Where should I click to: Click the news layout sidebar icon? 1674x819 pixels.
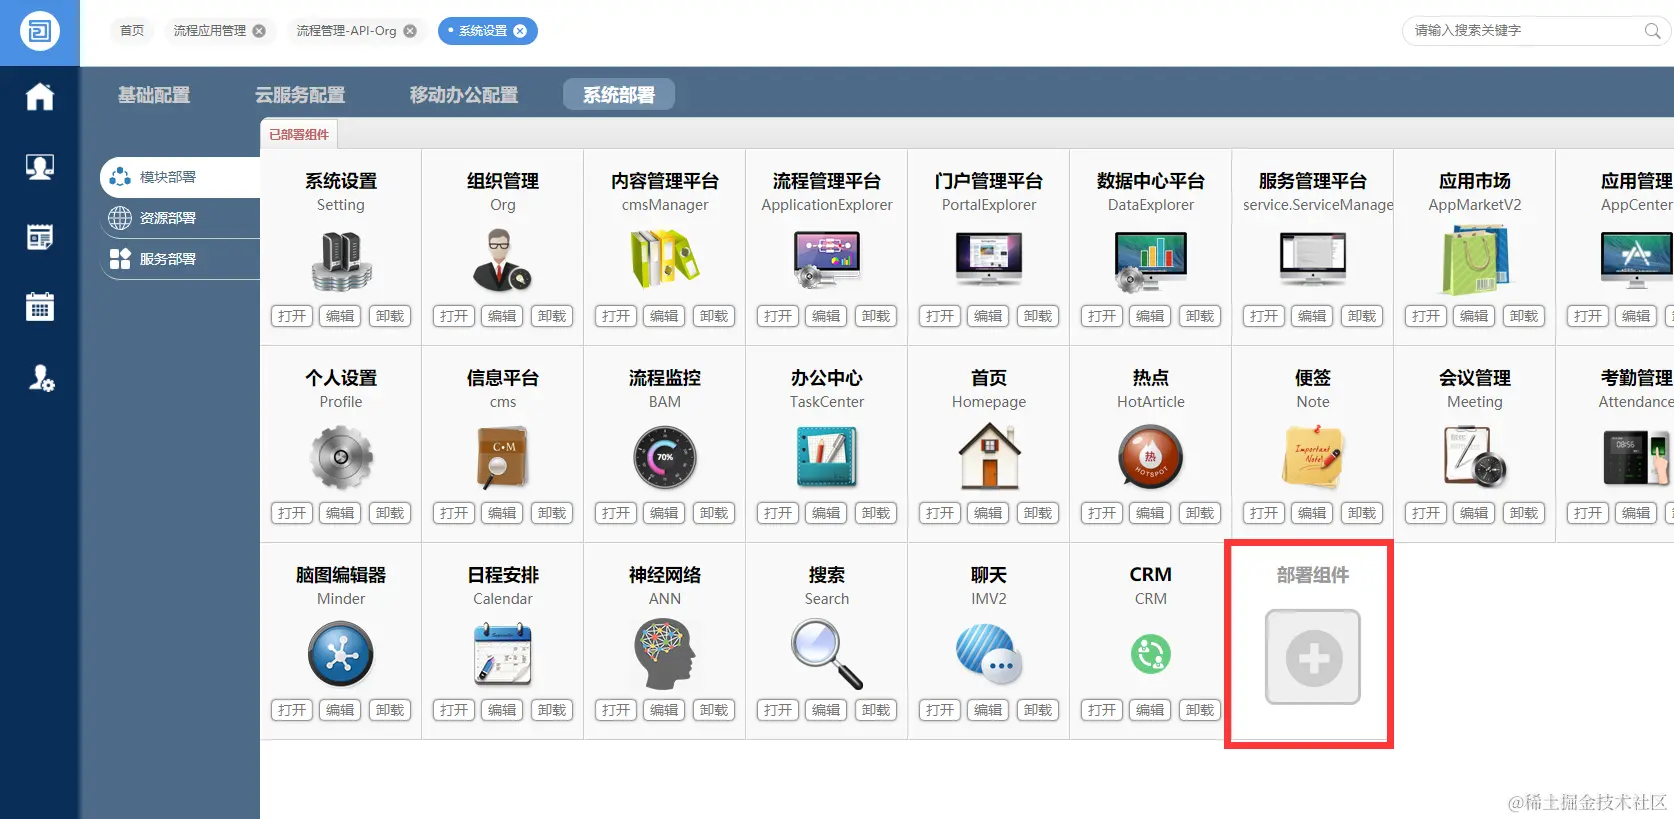40,237
